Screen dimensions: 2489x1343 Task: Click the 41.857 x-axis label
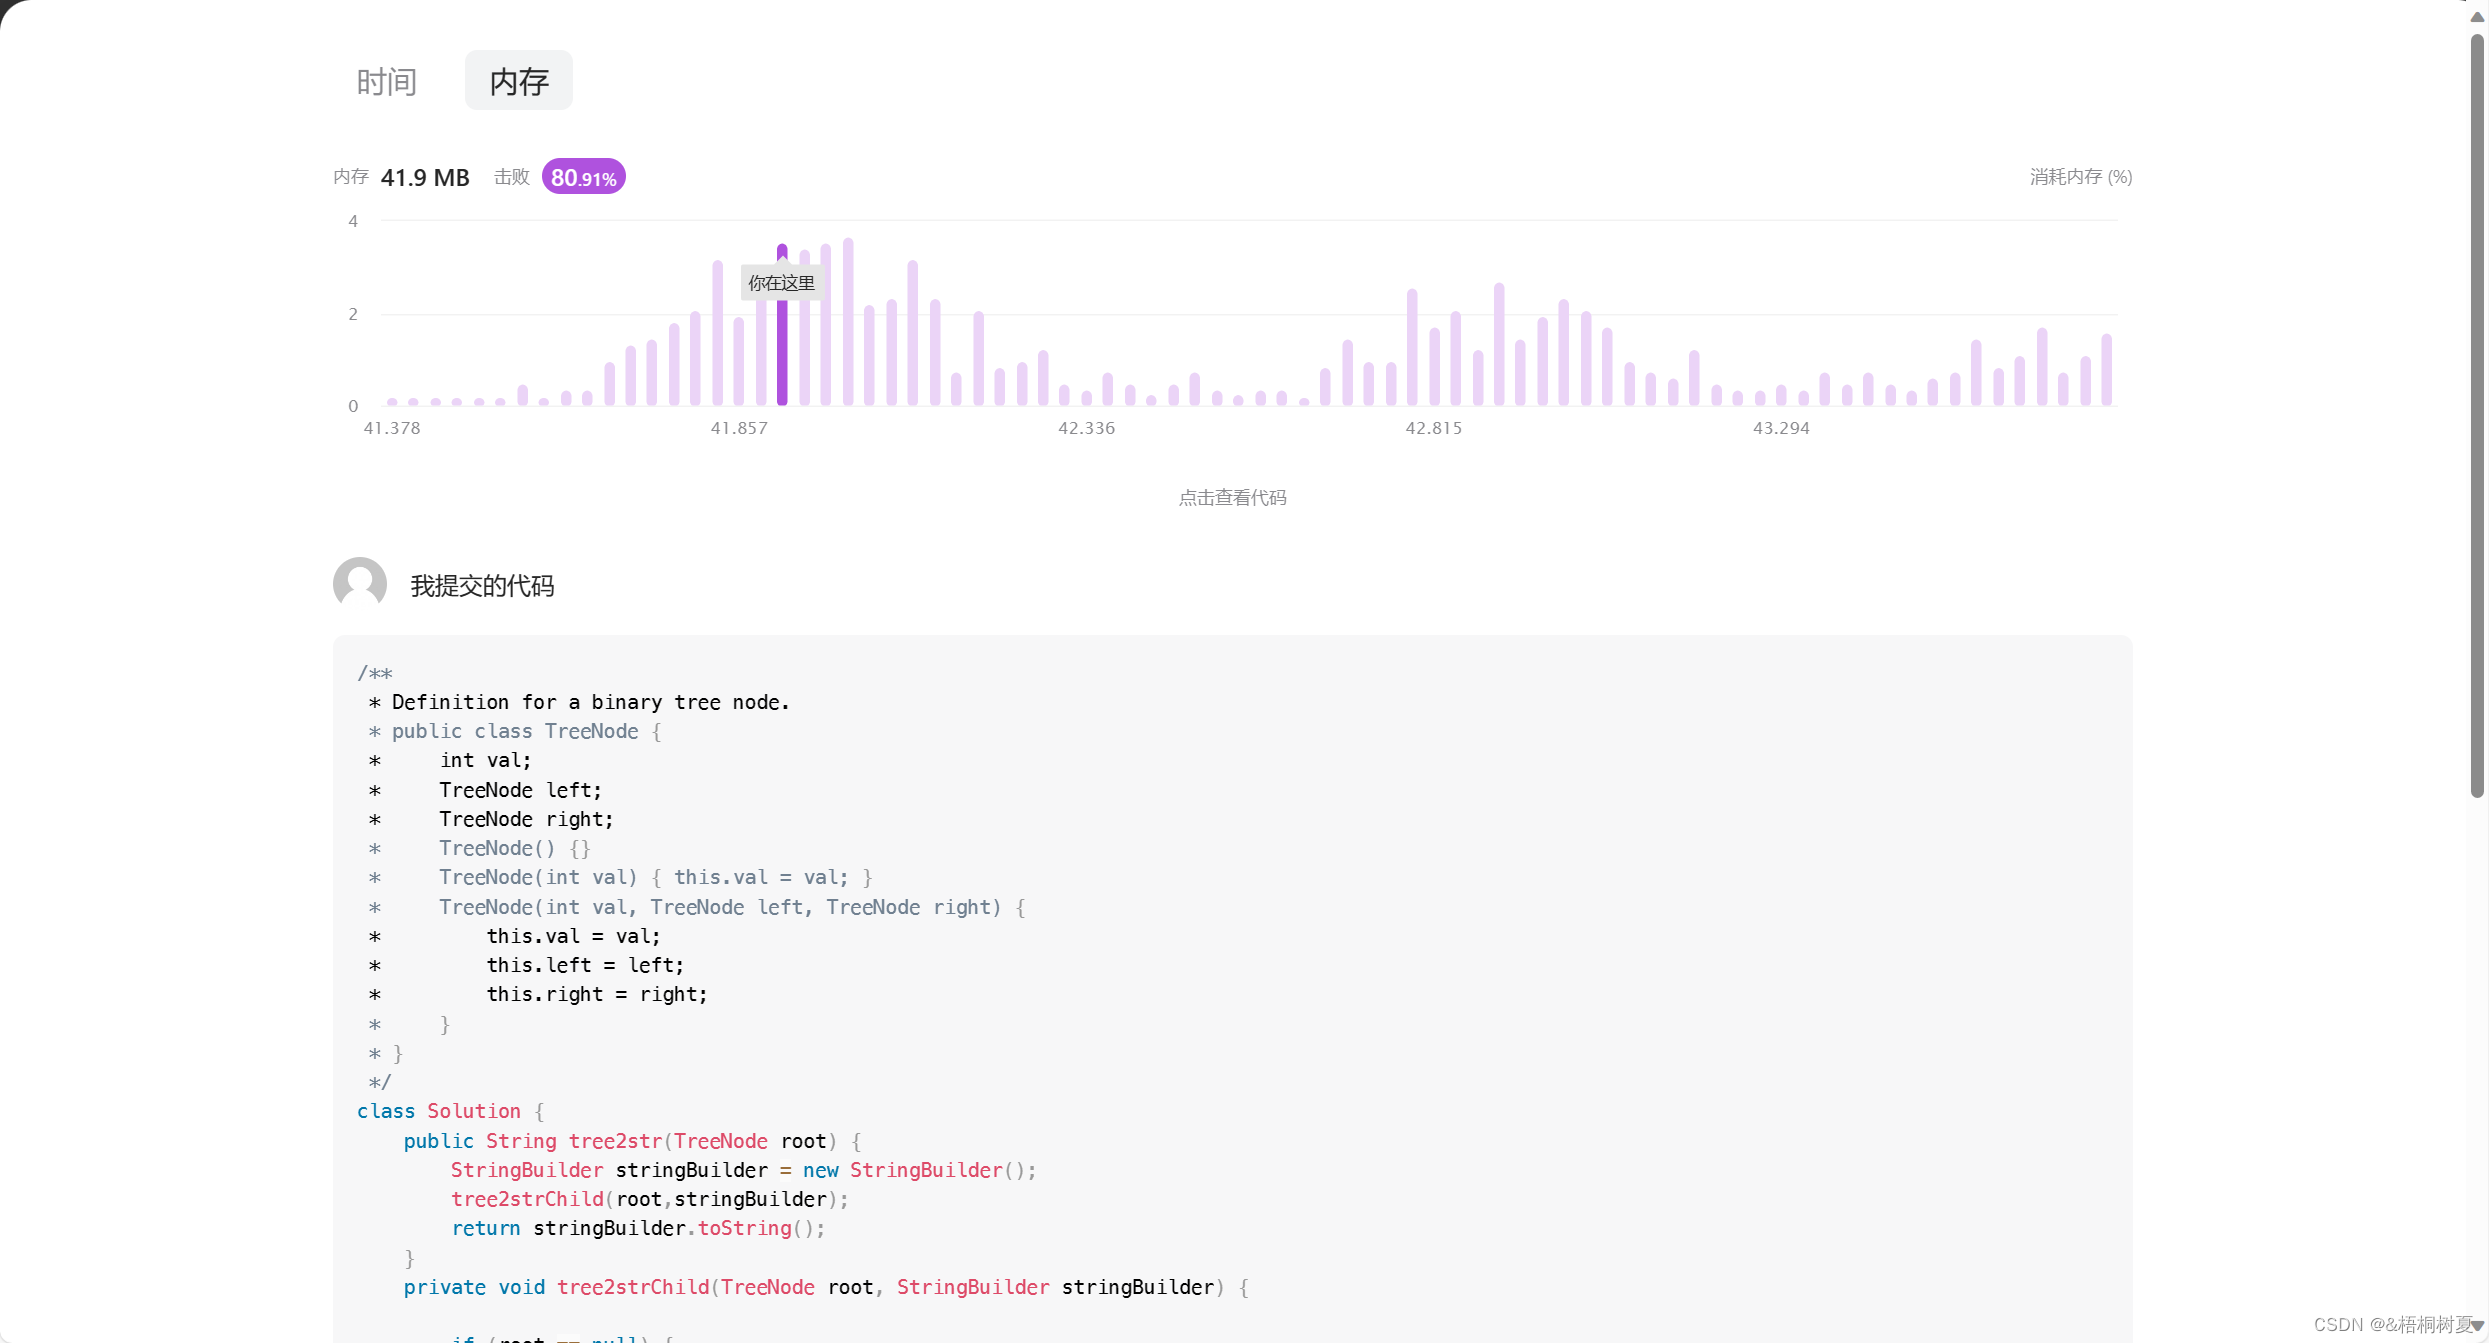pyautogui.click(x=739, y=428)
